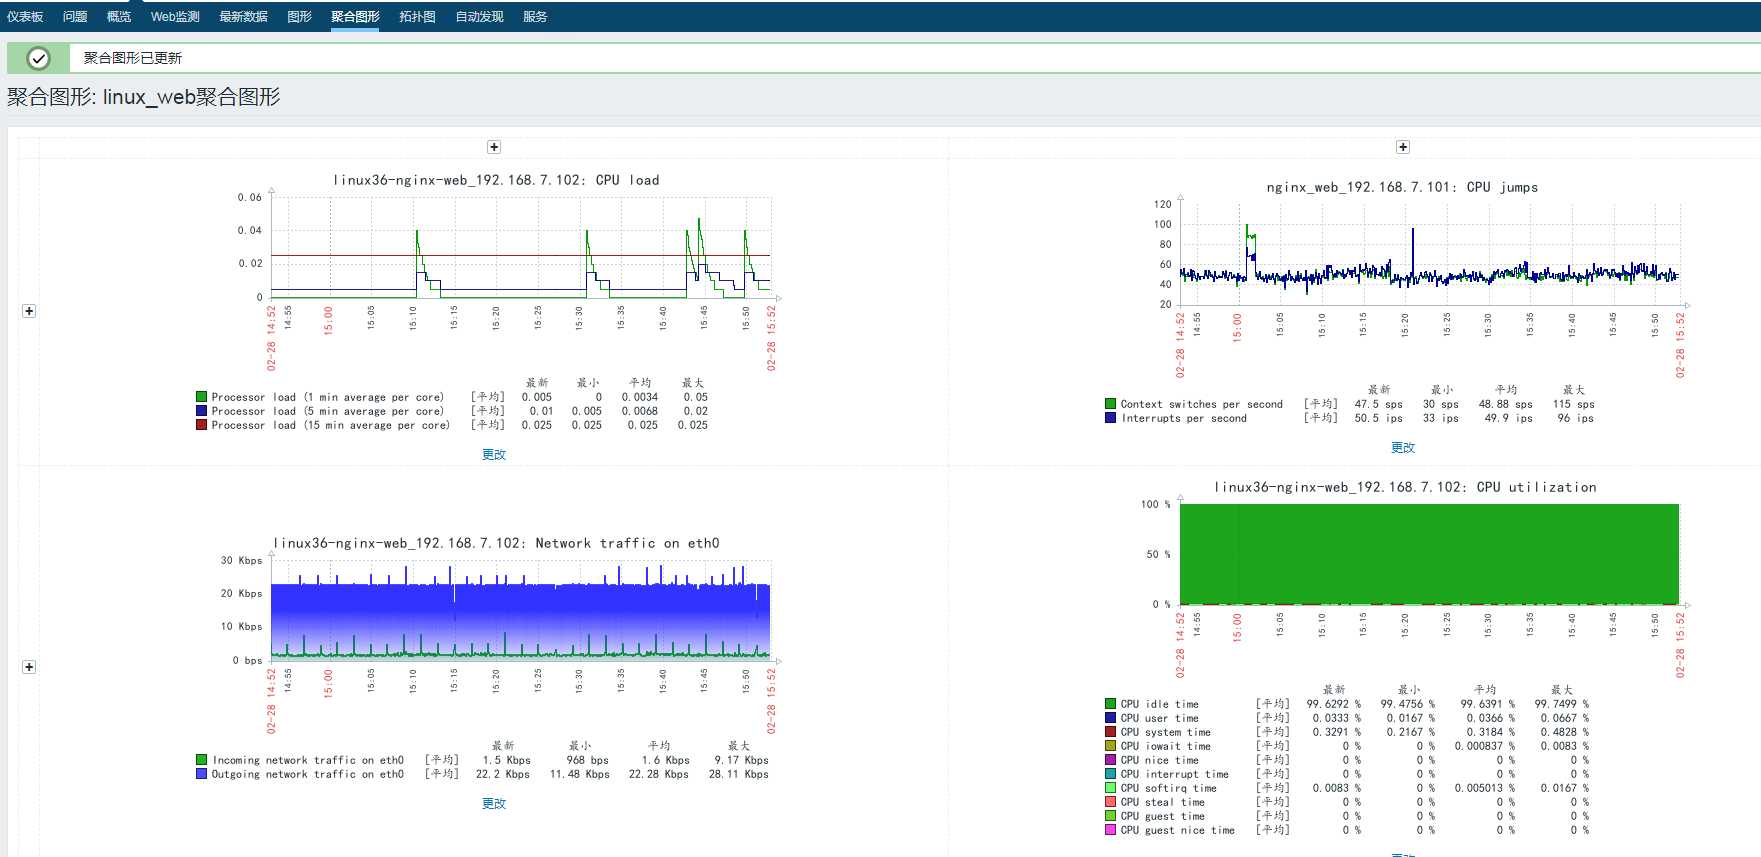Click the 'CPU system time' legend label
Viewport: 1761px width, 857px height.
click(1166, 732)
